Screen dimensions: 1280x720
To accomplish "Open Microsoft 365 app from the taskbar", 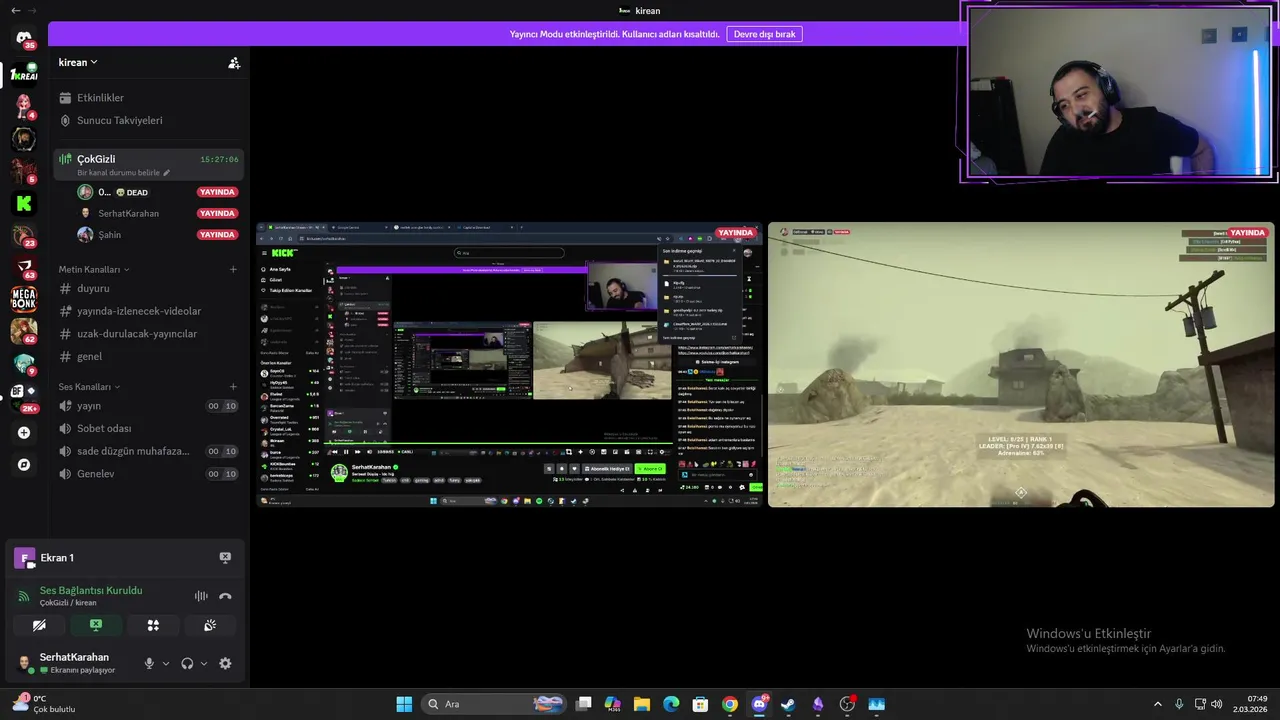I will point(613,704).
